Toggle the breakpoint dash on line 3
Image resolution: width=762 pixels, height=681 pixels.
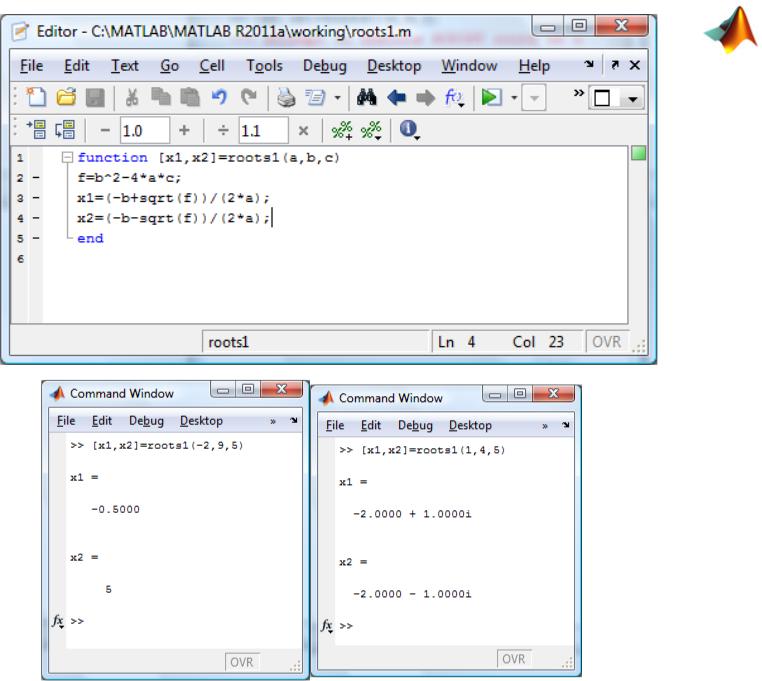click(33, 199)
